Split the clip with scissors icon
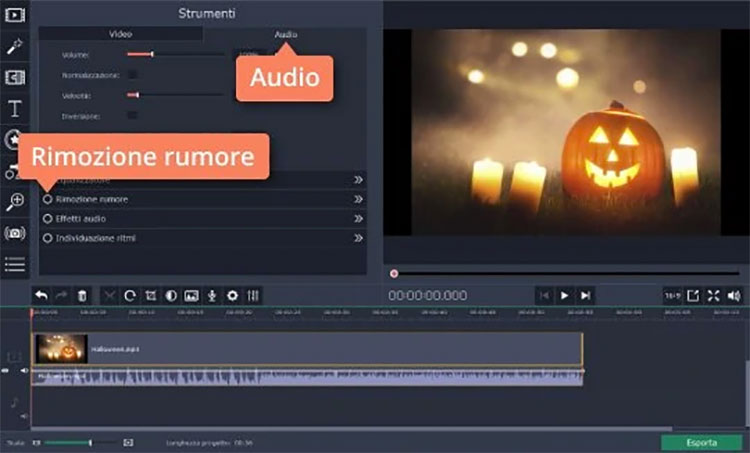The width and height of the screenshot is (750, 453). pyautogui.click(x=110, y=296)
